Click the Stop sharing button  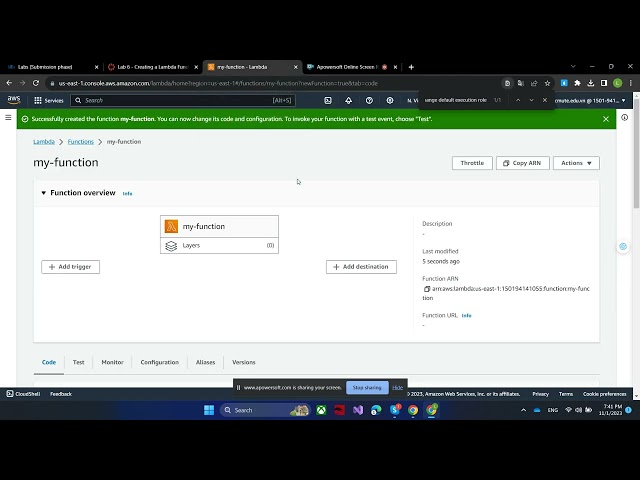(x=367, y=387)
